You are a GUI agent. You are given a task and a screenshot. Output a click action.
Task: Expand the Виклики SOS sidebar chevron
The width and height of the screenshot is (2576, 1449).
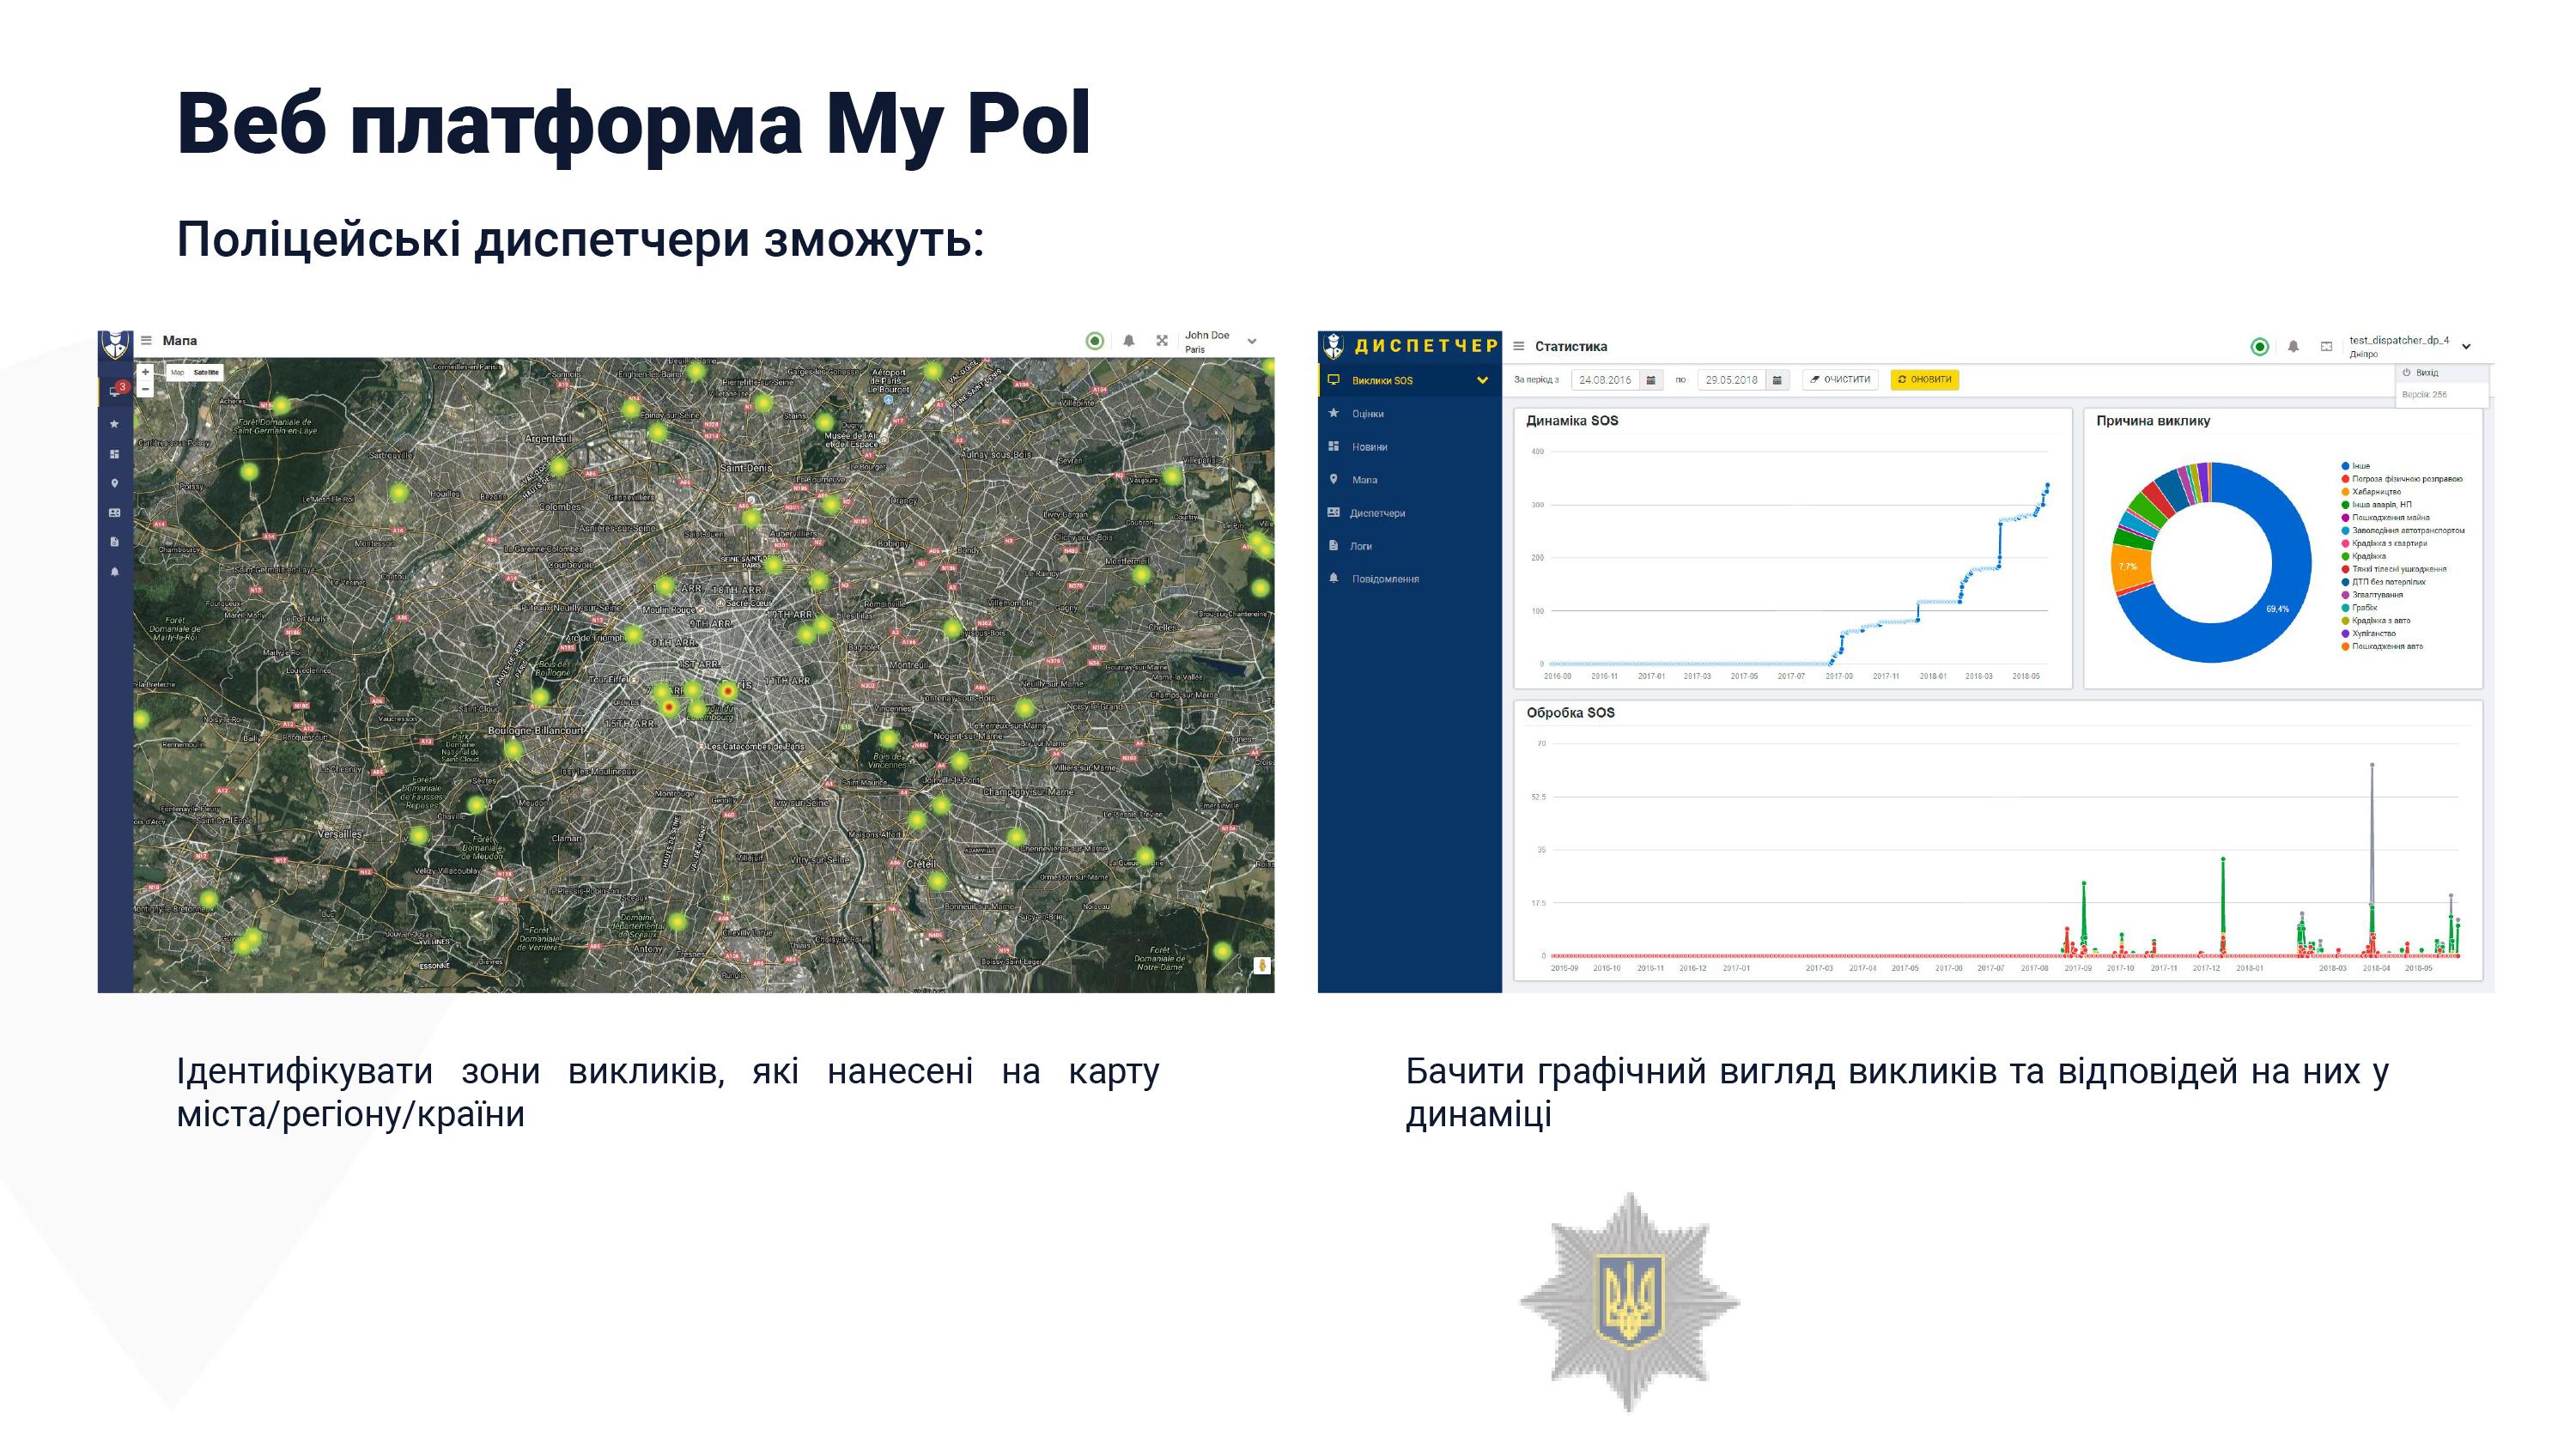1482,380
